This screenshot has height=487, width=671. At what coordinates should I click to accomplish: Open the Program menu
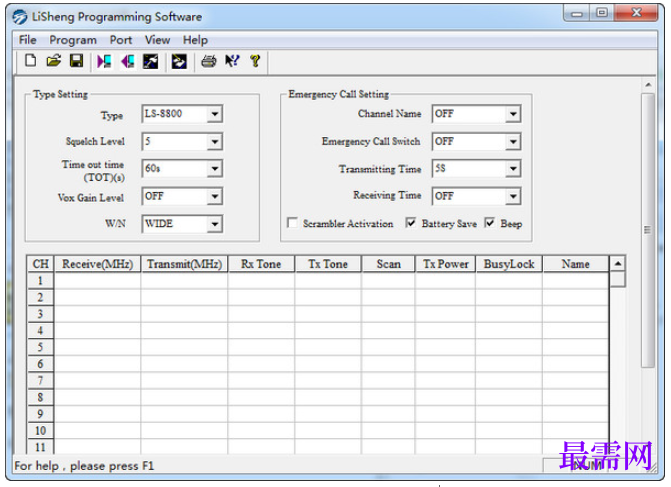(x=73, y=40)
